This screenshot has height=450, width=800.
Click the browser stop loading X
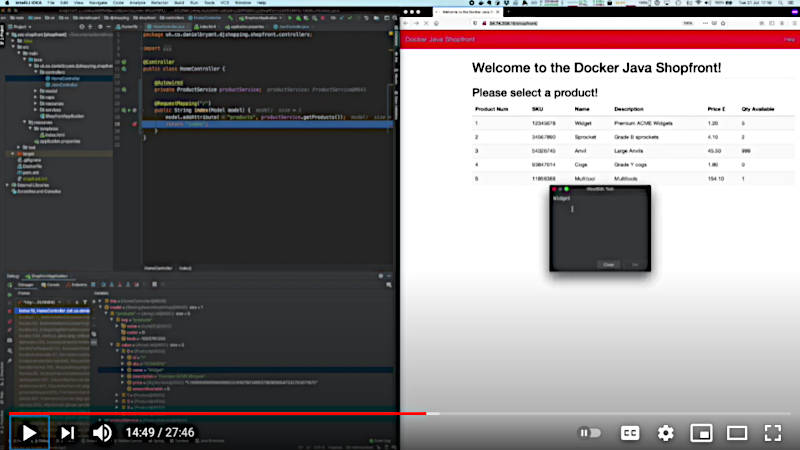427,23
